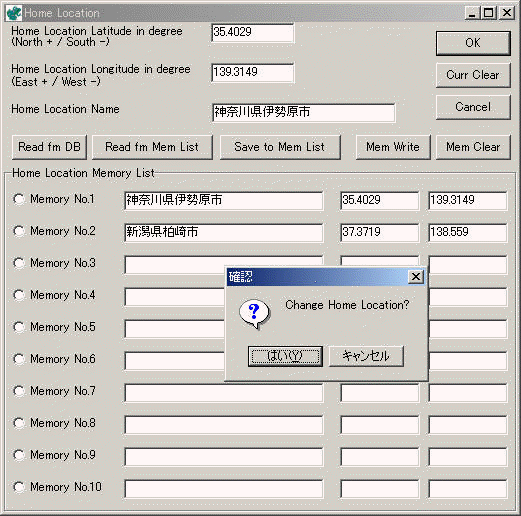Screen dimensions: 521x516
Task: Click the Home Location app icon in title bar
Action: (x=14, y=13)
